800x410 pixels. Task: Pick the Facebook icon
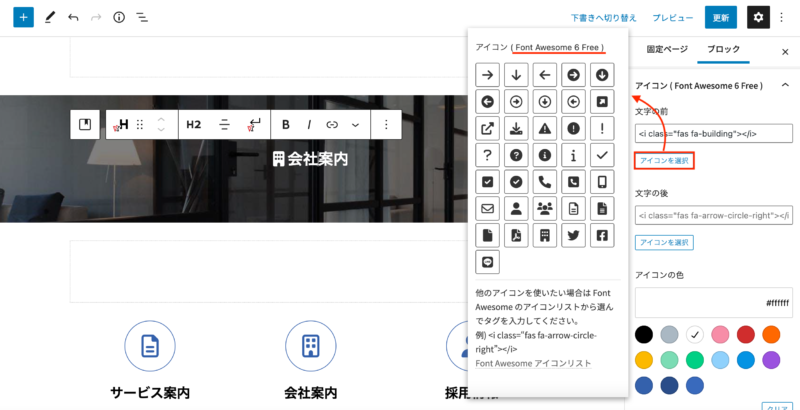(601, 236)
